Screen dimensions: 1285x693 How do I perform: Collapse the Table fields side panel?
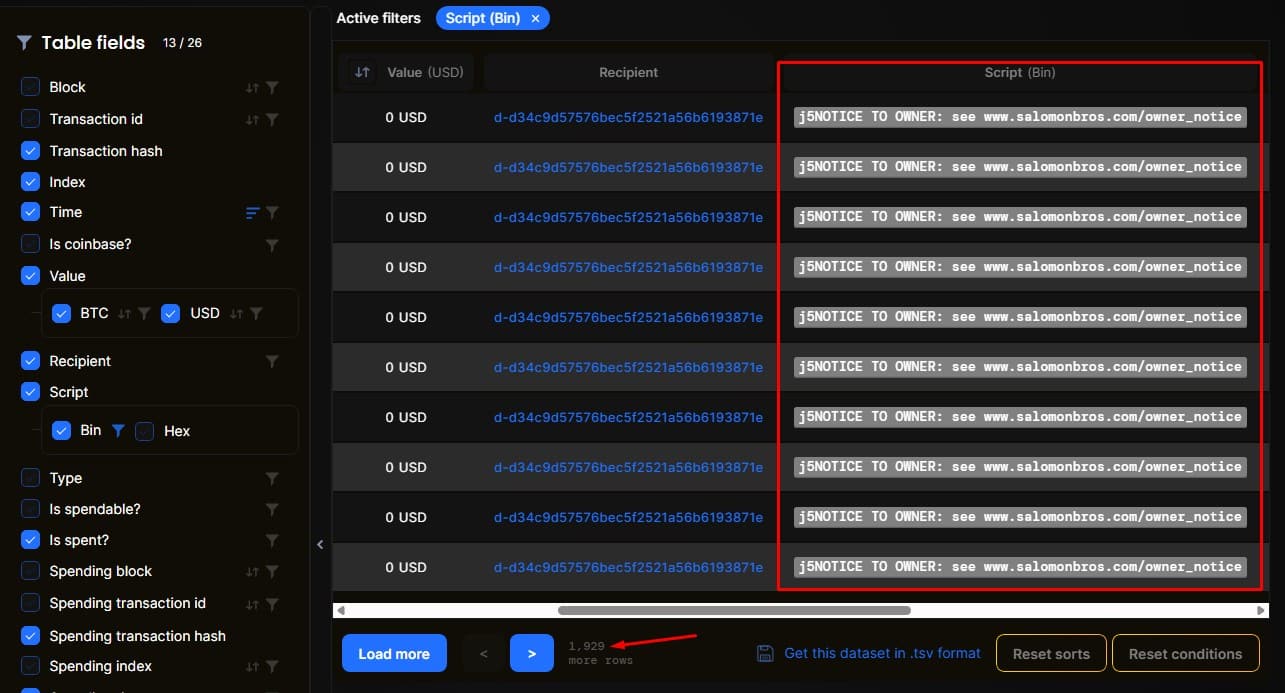click(x=320, y=545)
